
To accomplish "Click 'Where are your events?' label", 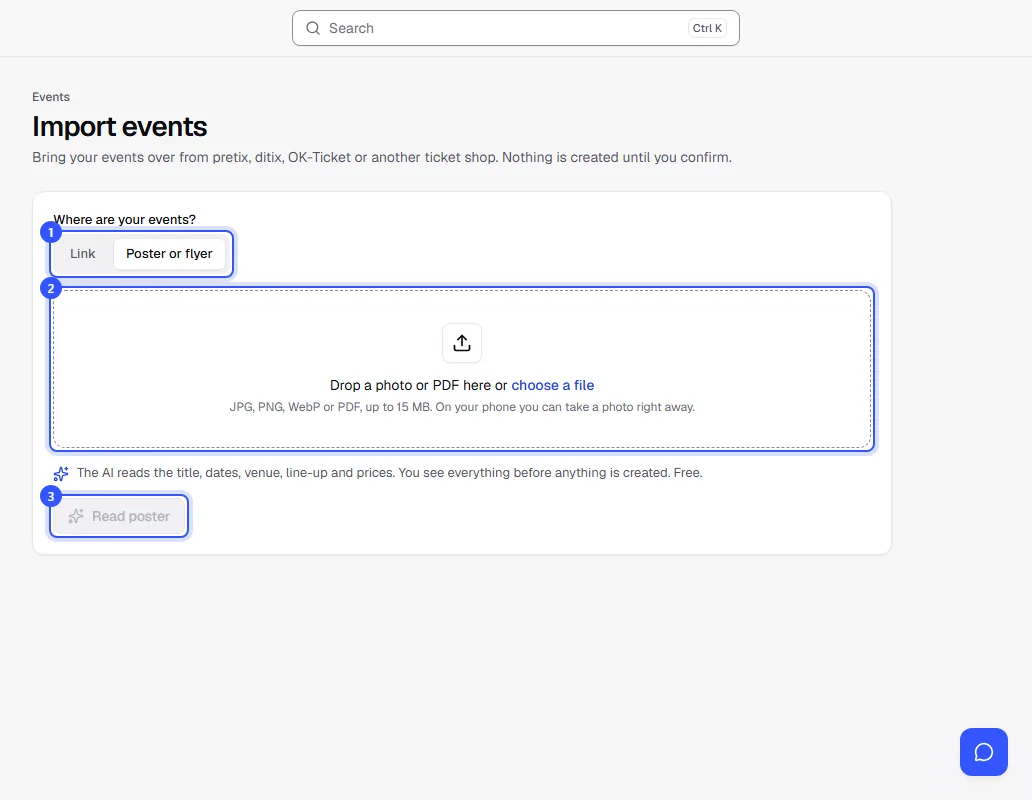I will tap(124, 220).
